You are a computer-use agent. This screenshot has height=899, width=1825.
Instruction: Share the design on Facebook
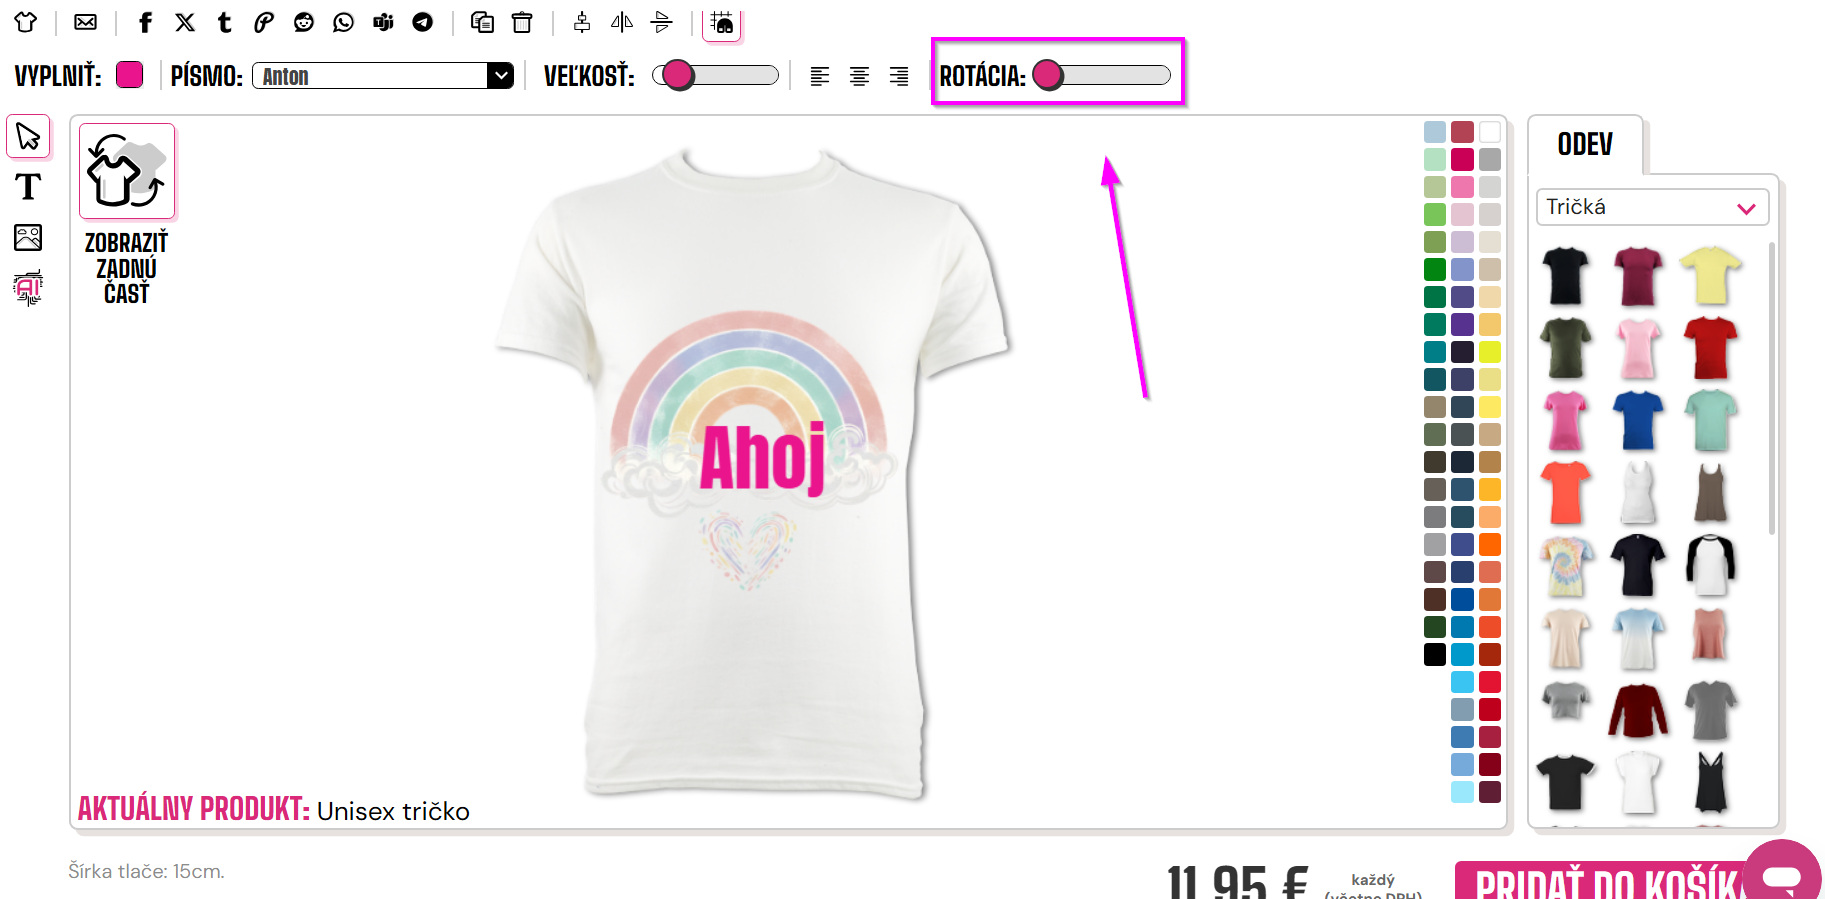[x=146, y=22]
